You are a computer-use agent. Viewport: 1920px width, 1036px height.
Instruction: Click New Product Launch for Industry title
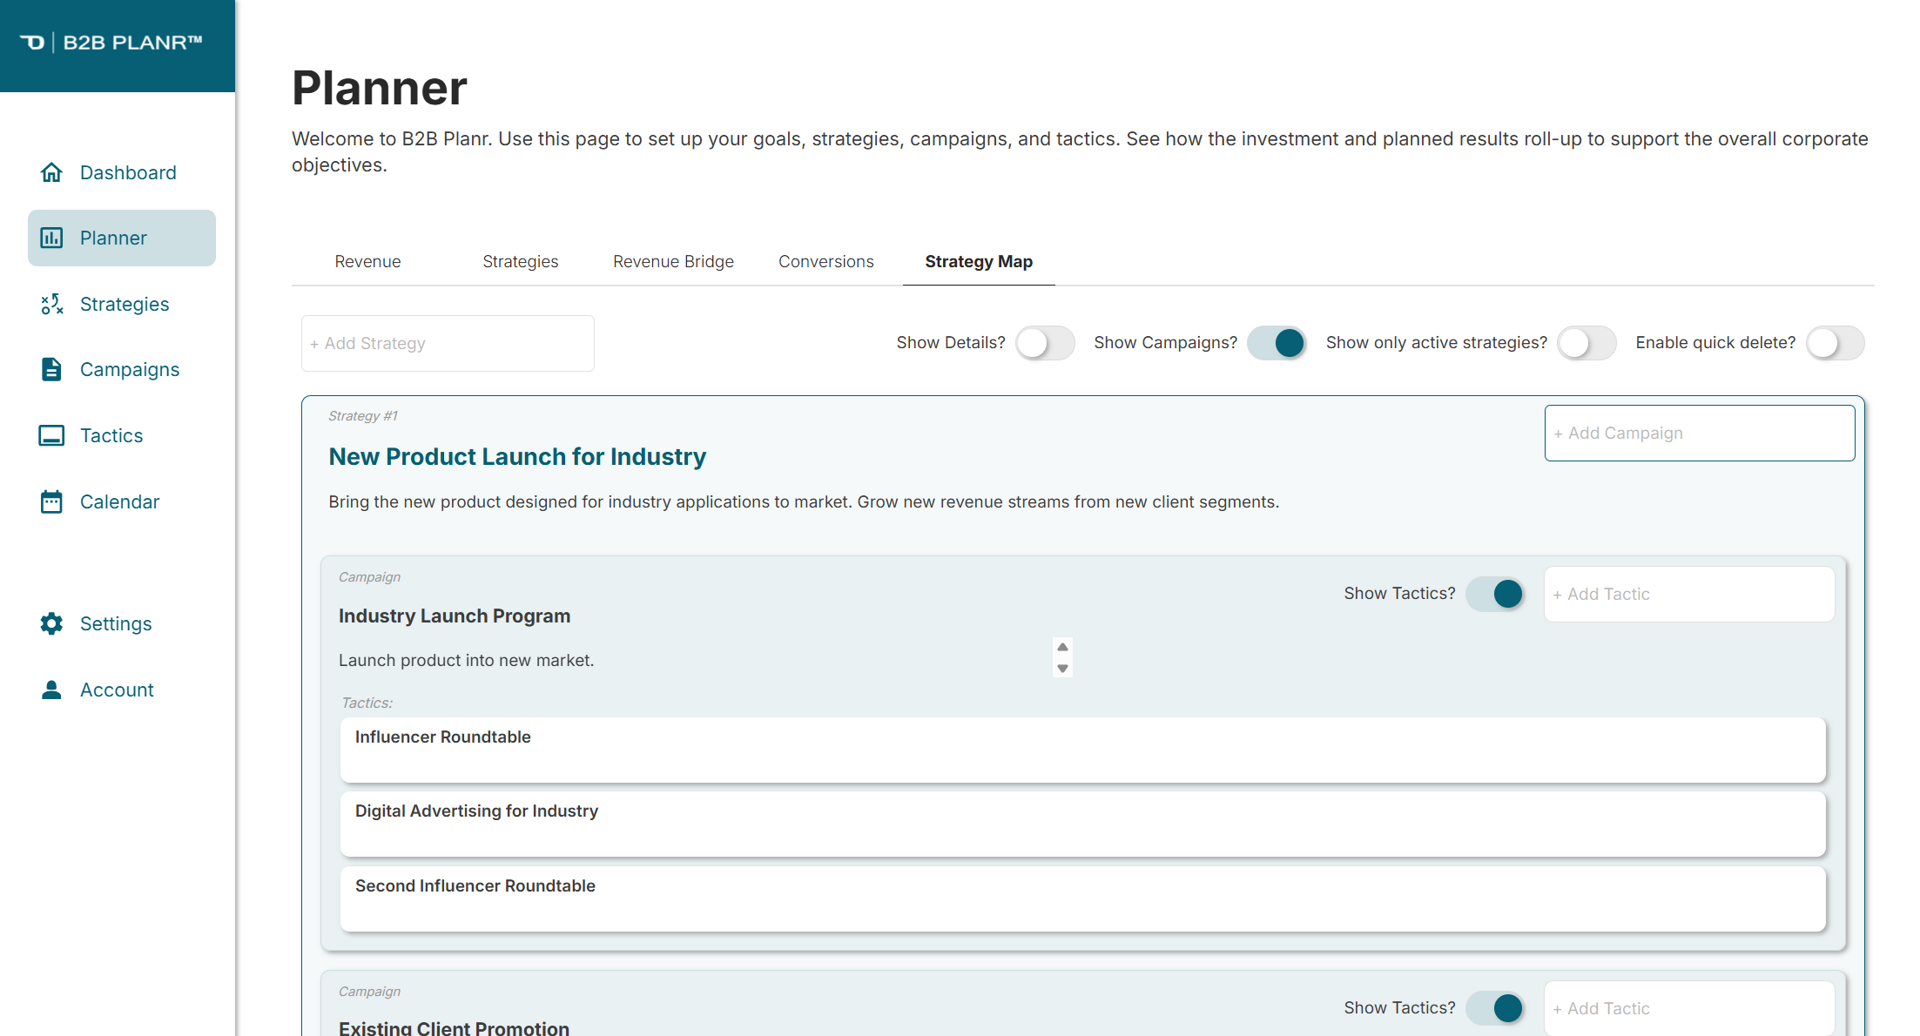coord(517,457)
